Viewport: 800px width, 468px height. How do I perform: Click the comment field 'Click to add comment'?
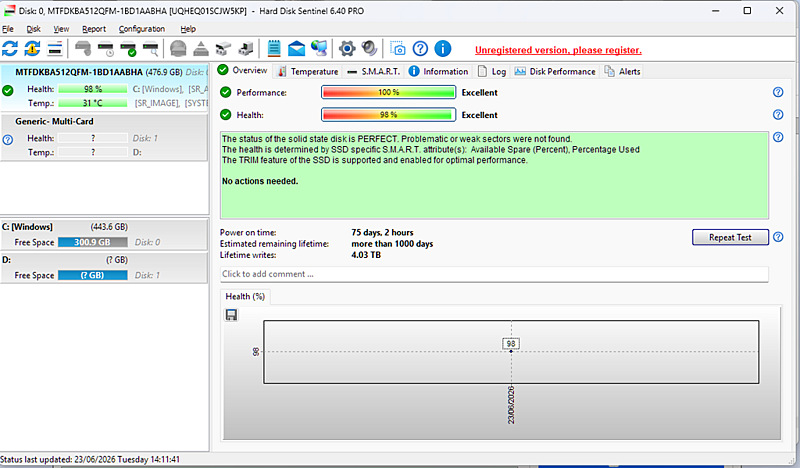(x=494, y=274)
